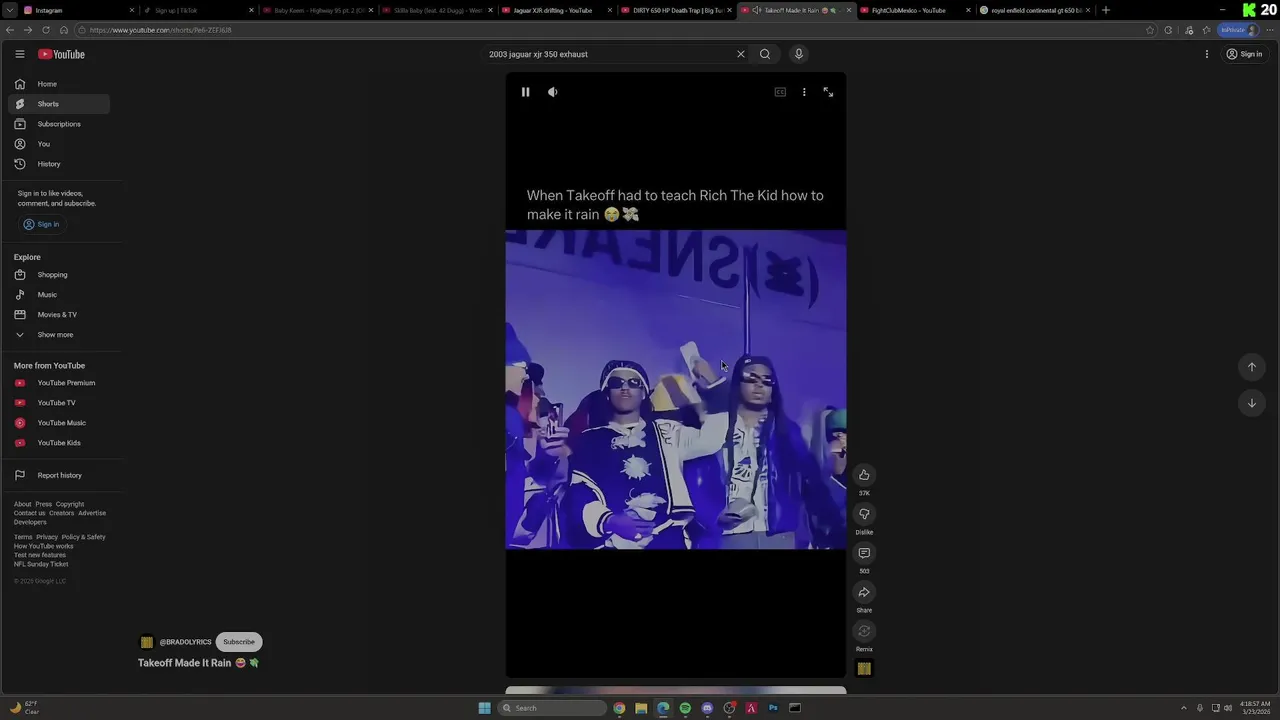Viewport: 1280px width, 720px height.
Task: Go to the next Short with down arrow
Action: point(1251,403)
